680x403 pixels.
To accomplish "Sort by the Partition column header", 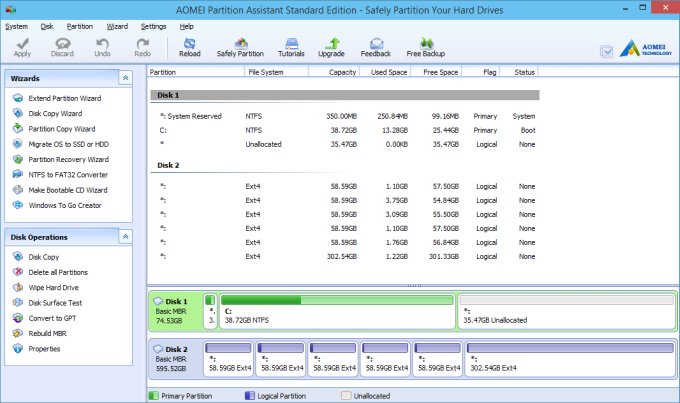I will [x=196, y=72].
